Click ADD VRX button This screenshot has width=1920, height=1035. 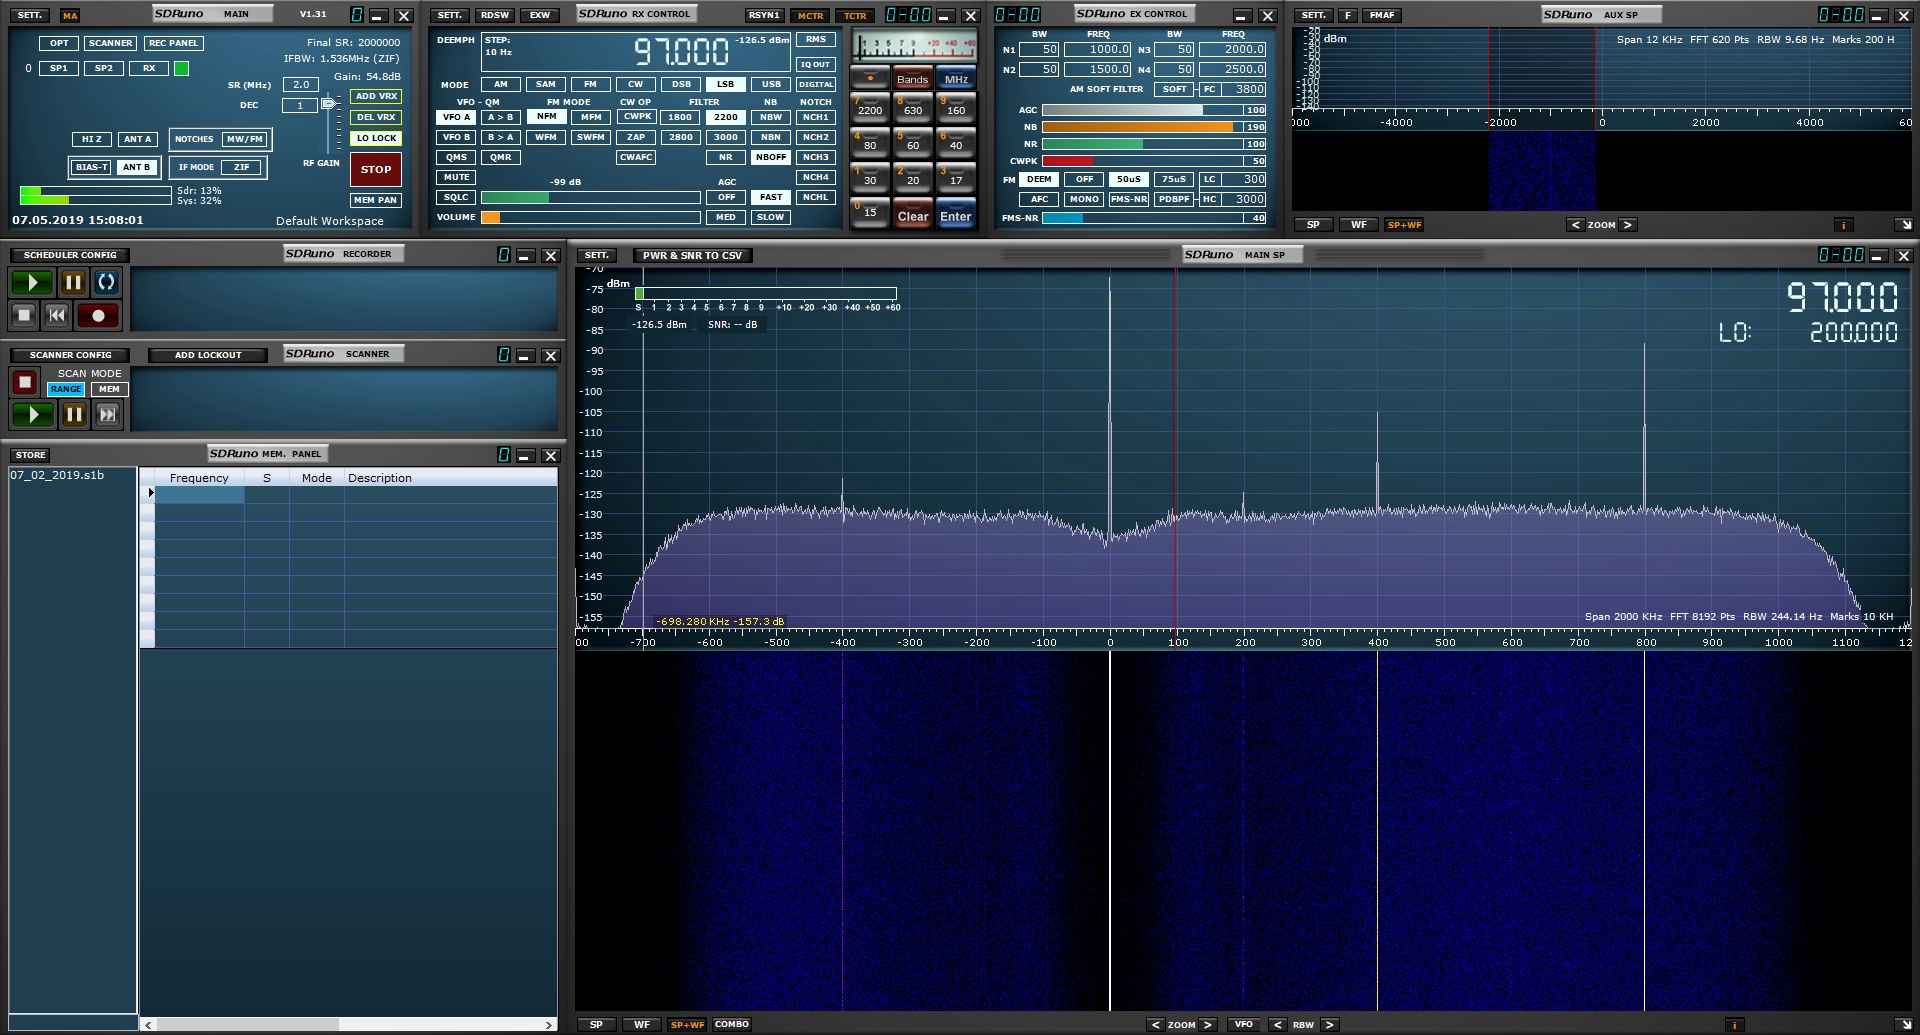pos(376,96)
